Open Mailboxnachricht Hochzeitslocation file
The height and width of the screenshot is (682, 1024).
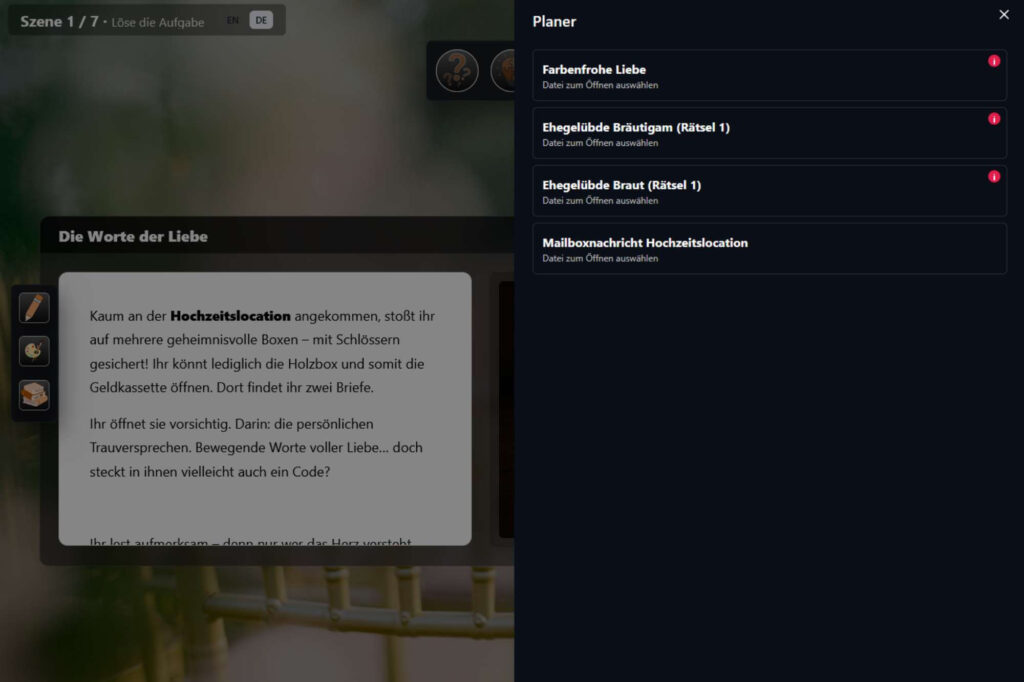(760, 249)
